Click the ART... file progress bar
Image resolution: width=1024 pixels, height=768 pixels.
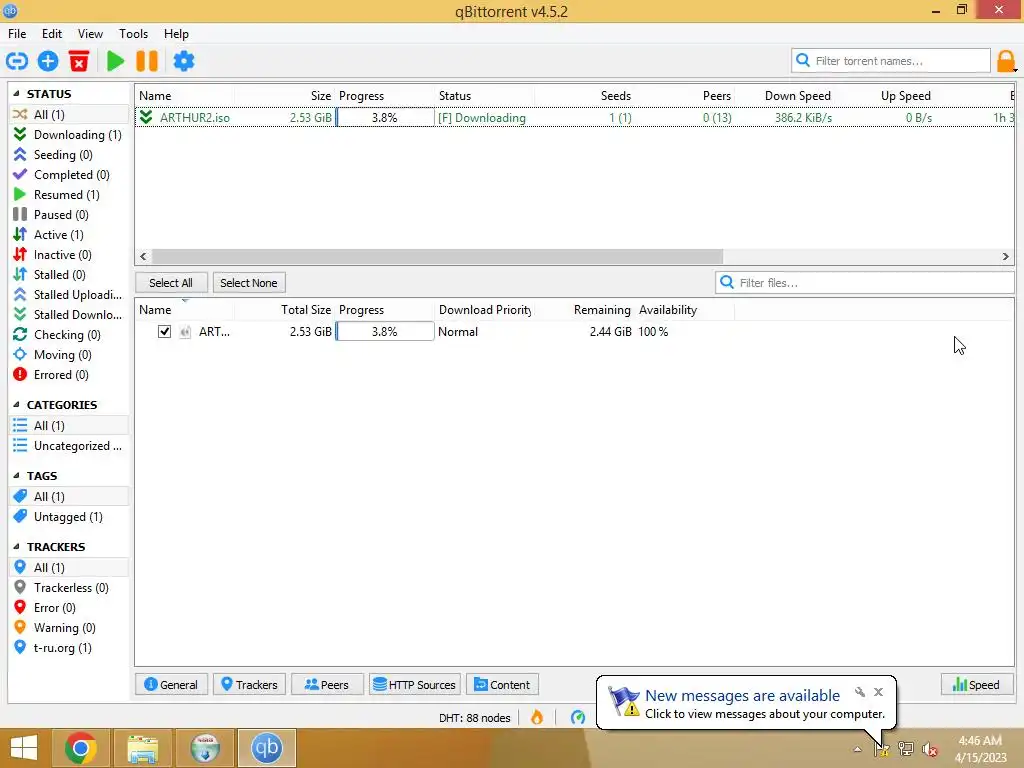[385, 332]
